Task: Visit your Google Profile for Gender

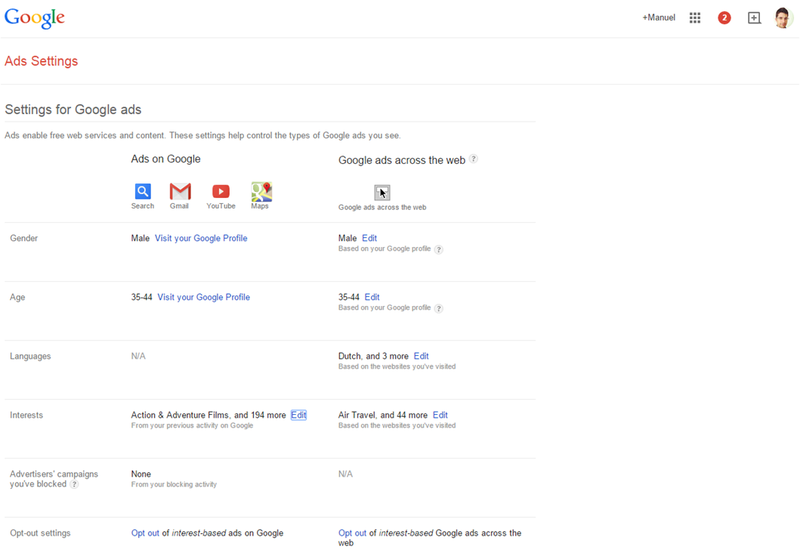Action: 201,238
